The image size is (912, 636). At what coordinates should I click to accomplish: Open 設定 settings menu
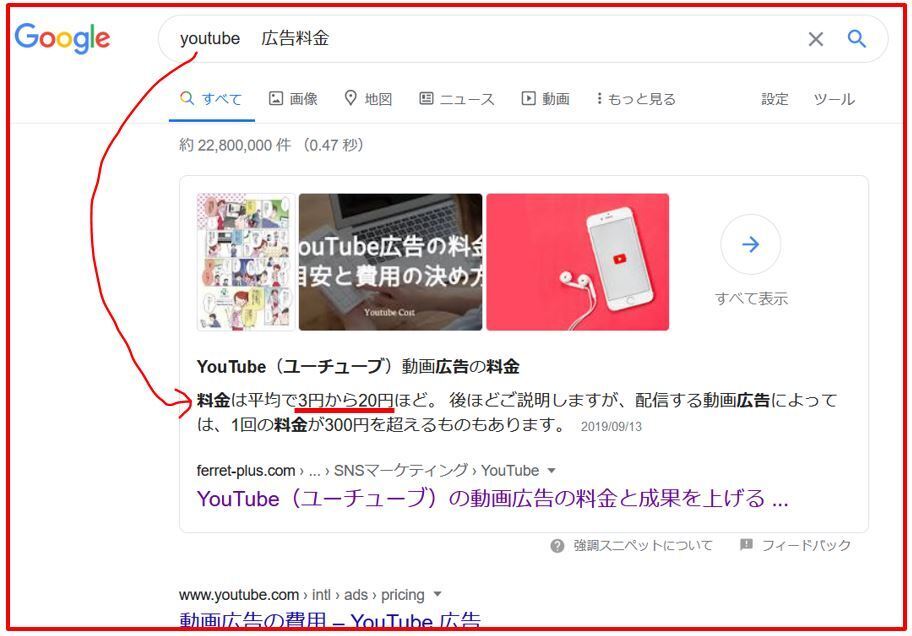click(x=775, y=99)
